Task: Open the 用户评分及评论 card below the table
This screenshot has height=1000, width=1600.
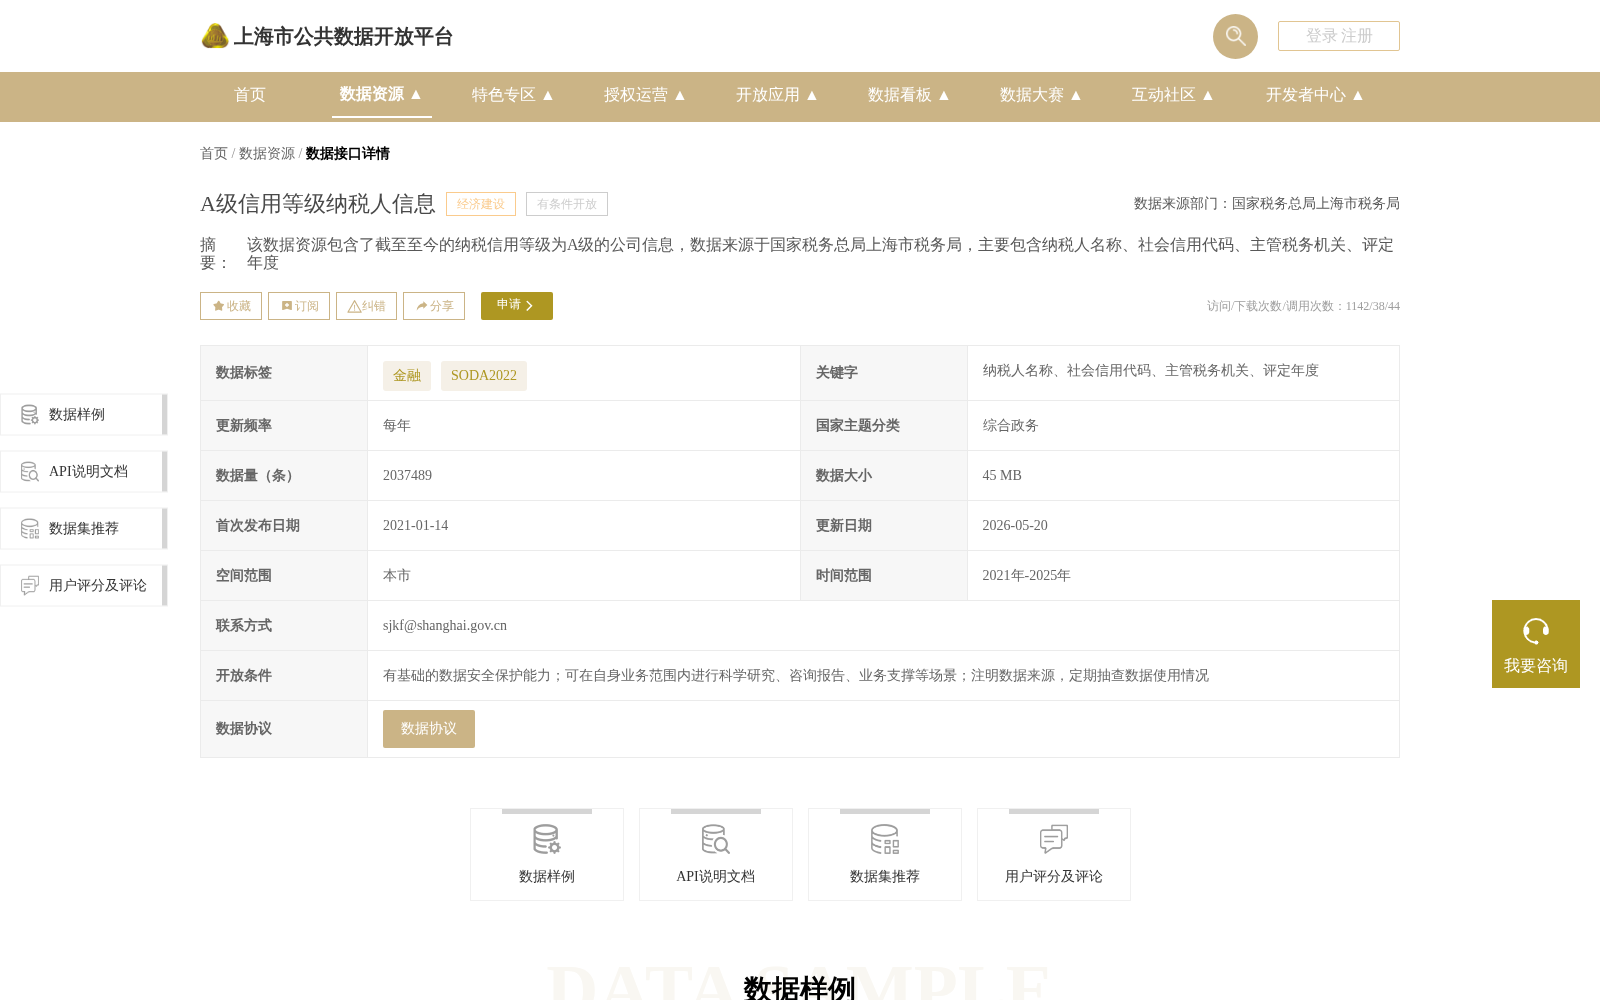Action: [1054, 855]
